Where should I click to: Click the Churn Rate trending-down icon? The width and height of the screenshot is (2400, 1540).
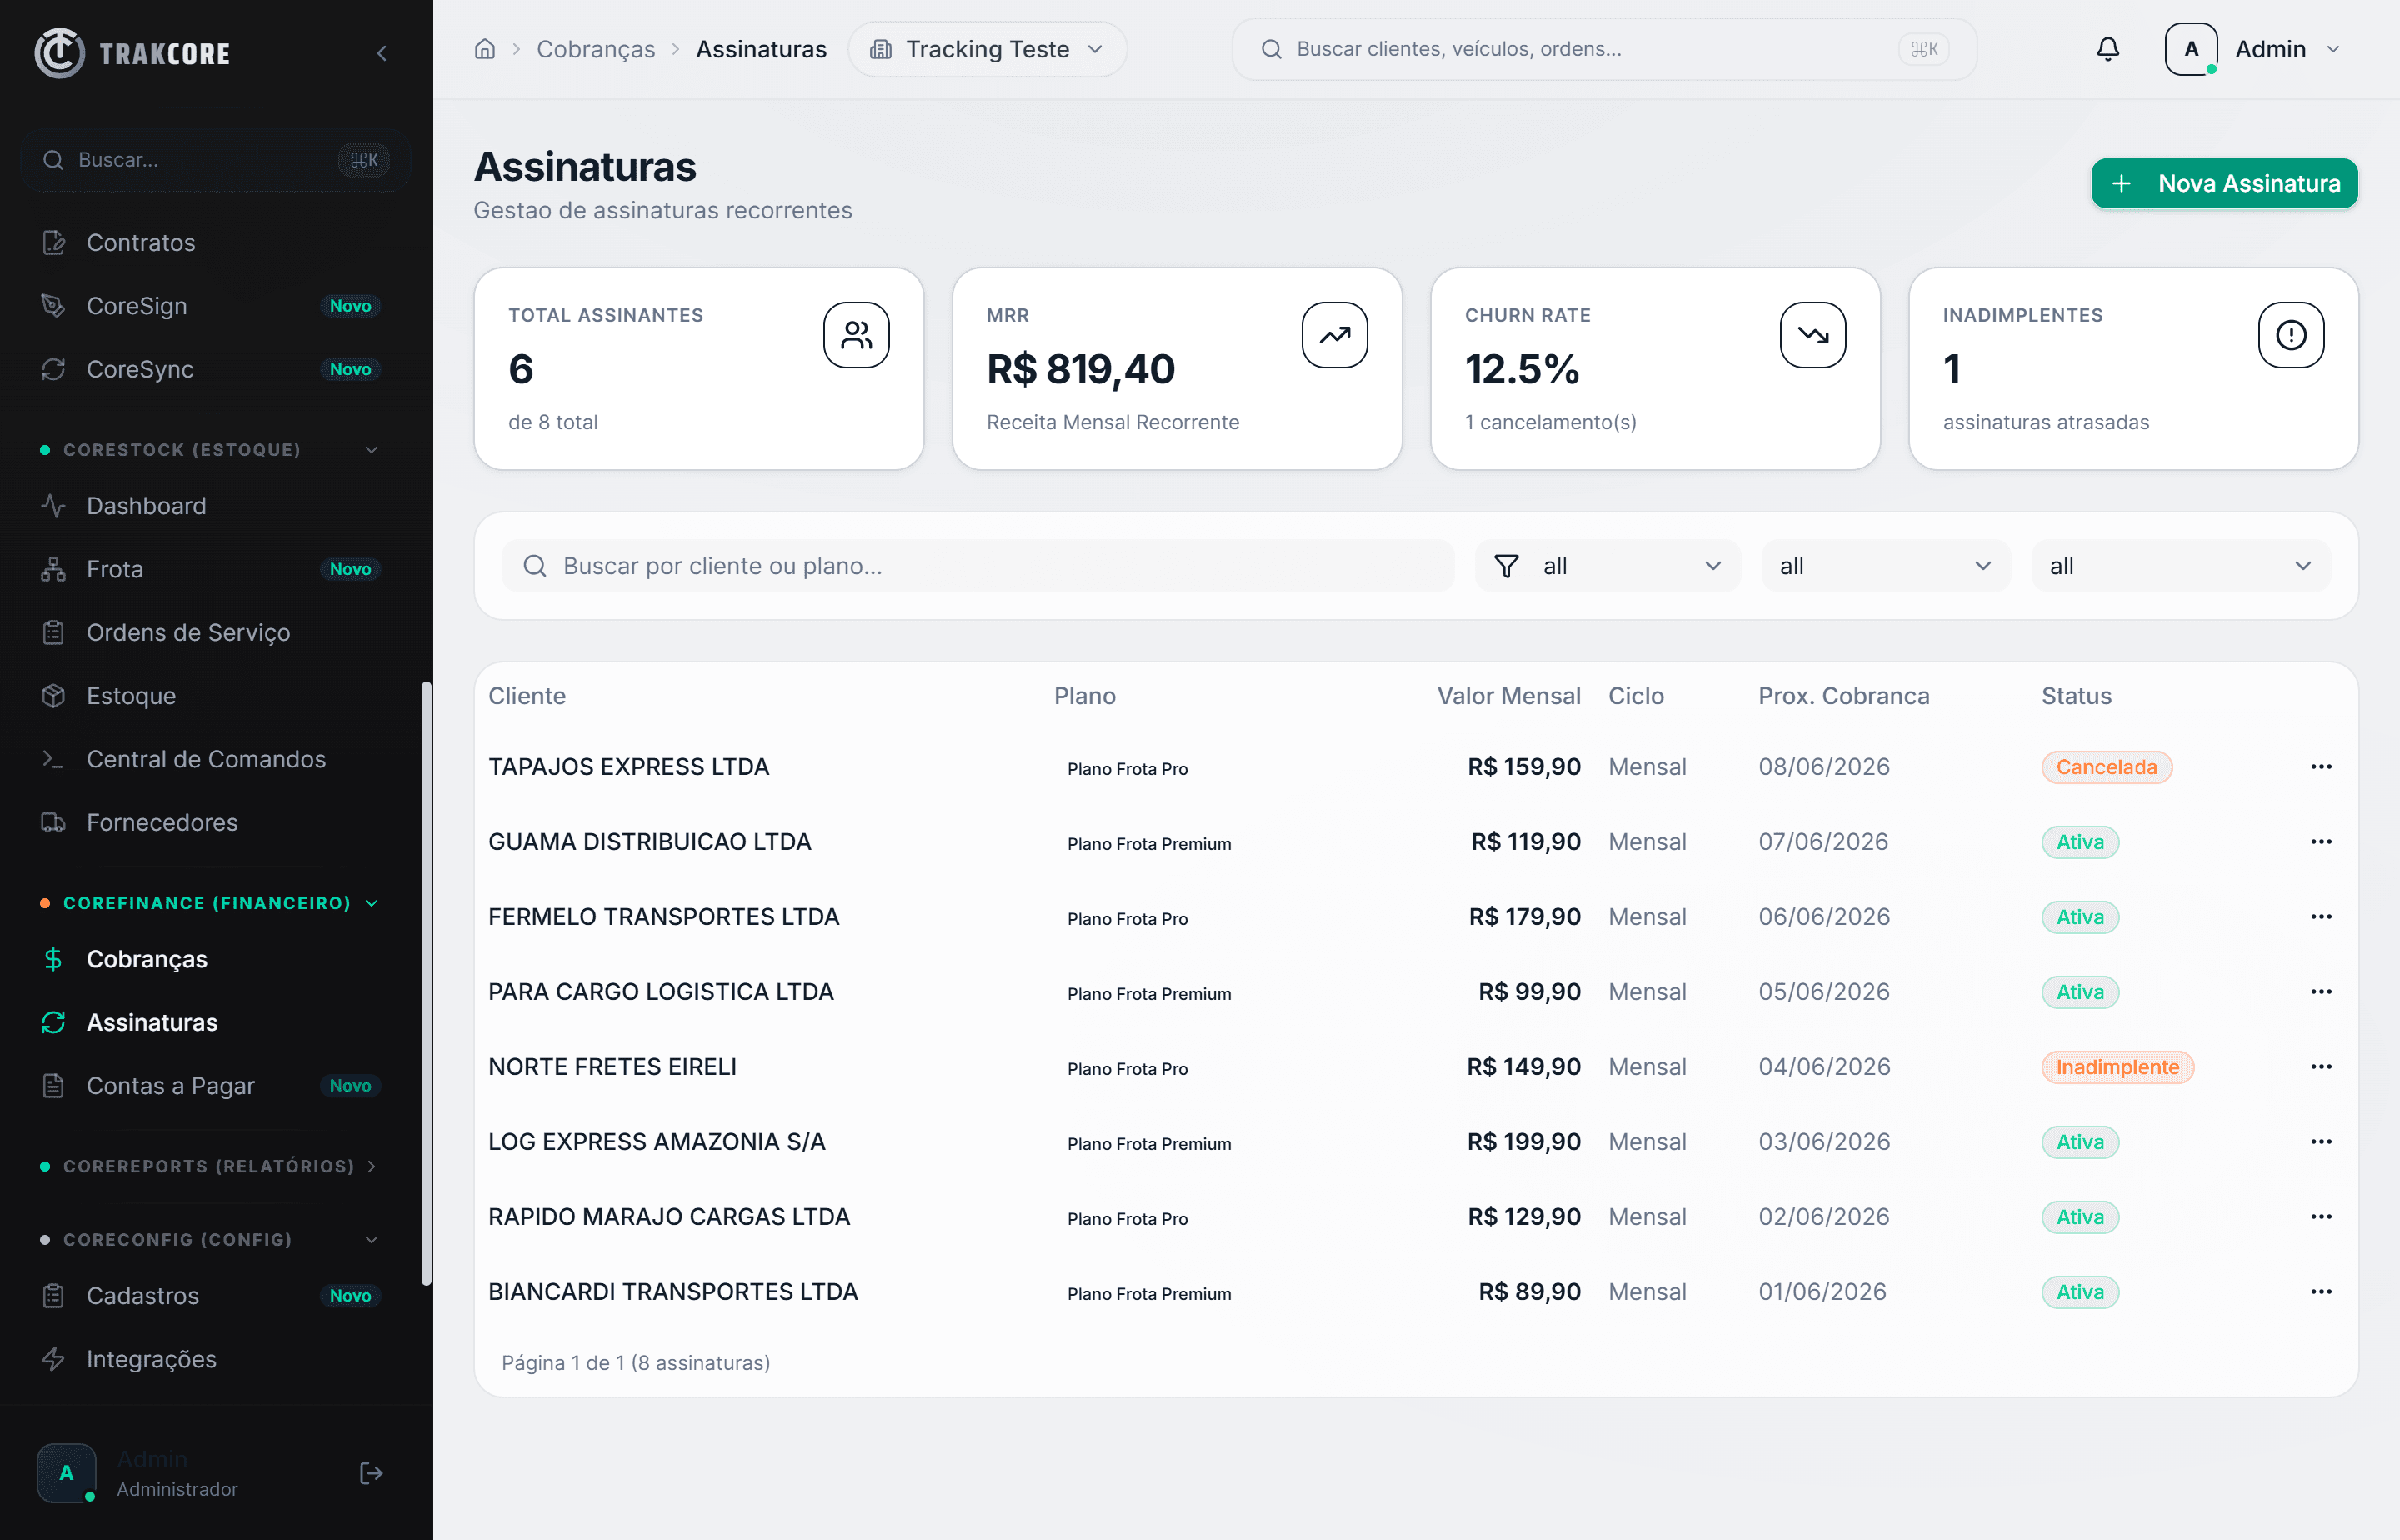[x=1813, y=335]
